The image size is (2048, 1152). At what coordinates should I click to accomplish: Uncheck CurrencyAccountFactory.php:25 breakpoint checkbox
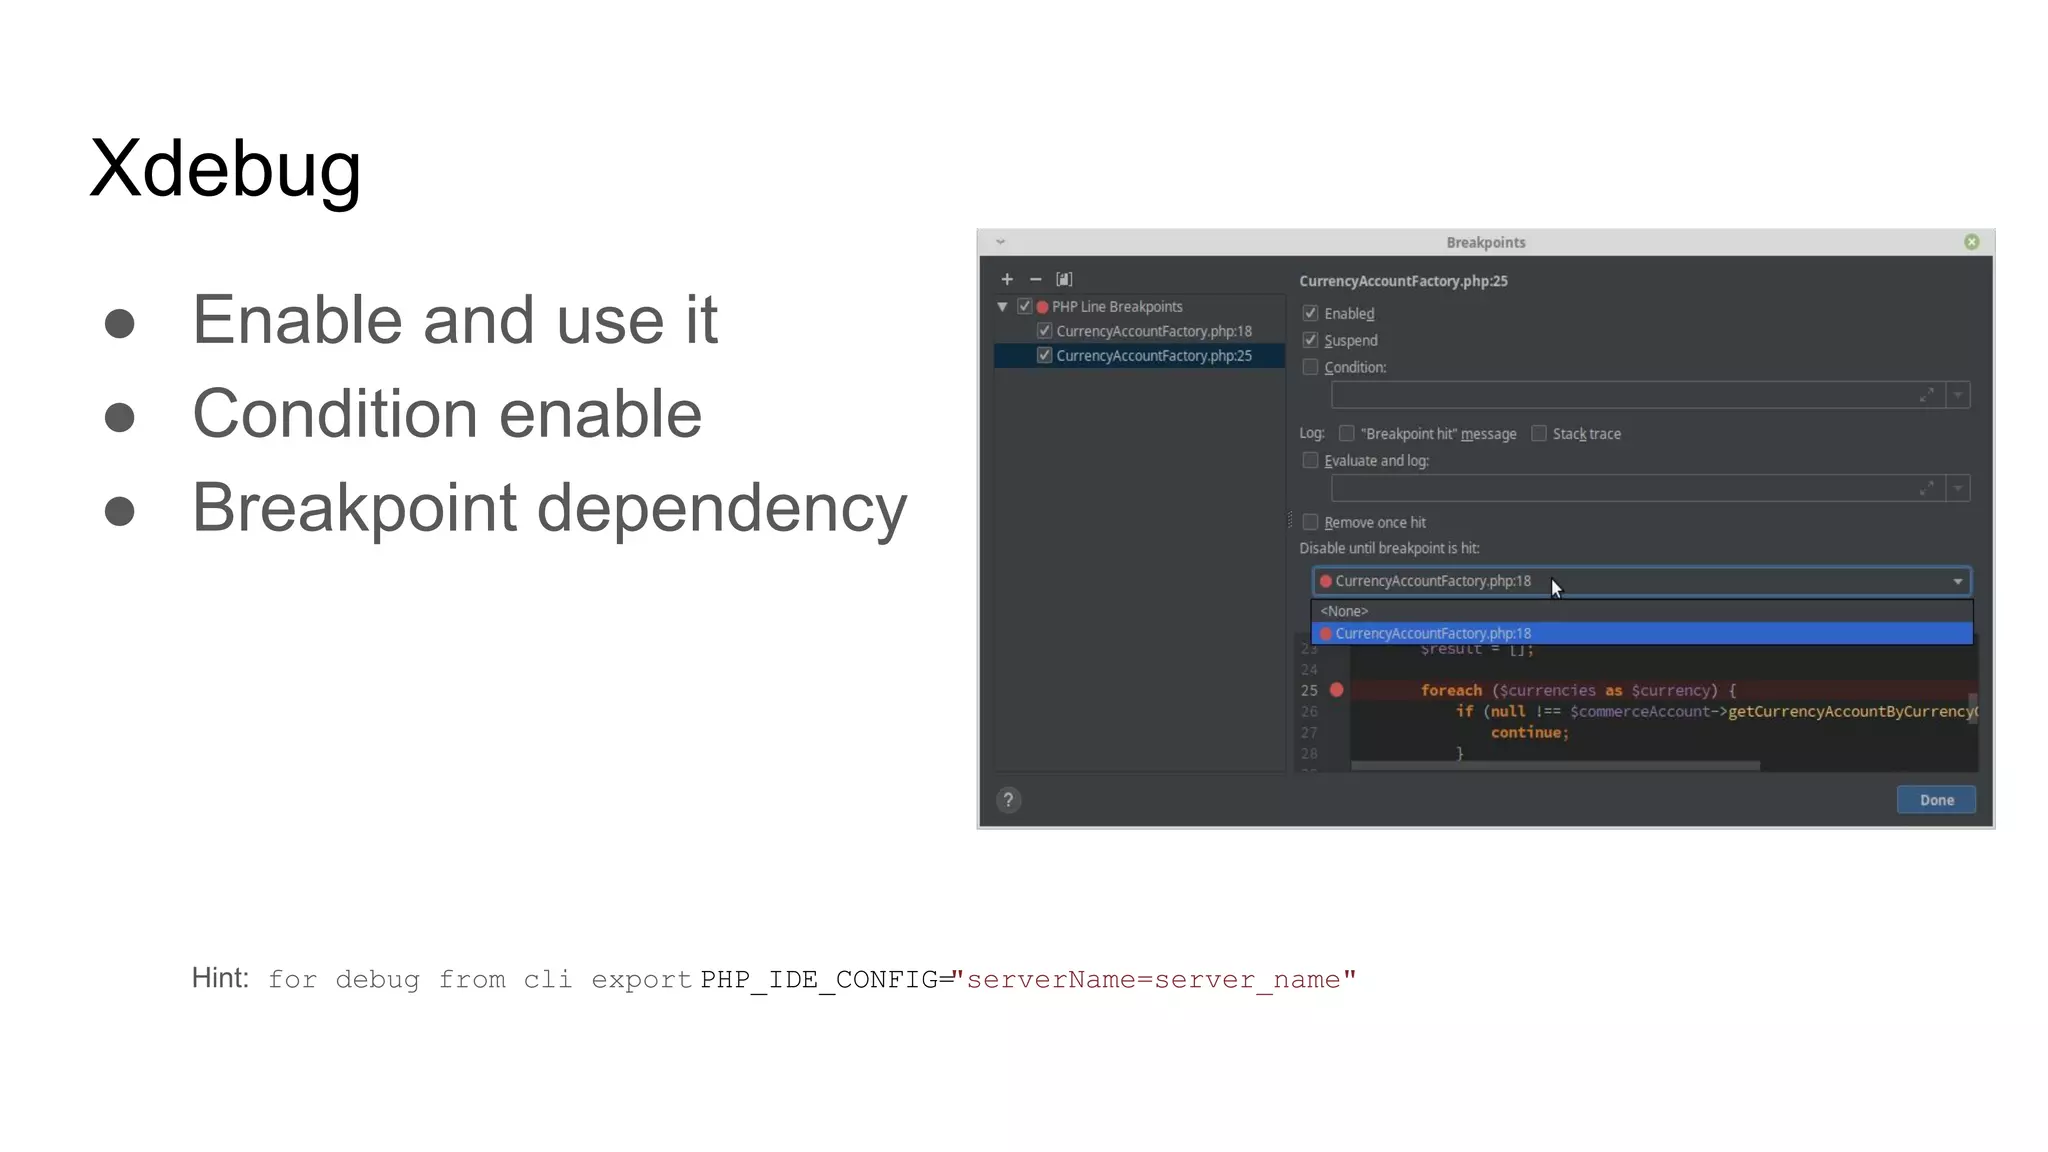pyautogui.click(x=1044, y=355)
